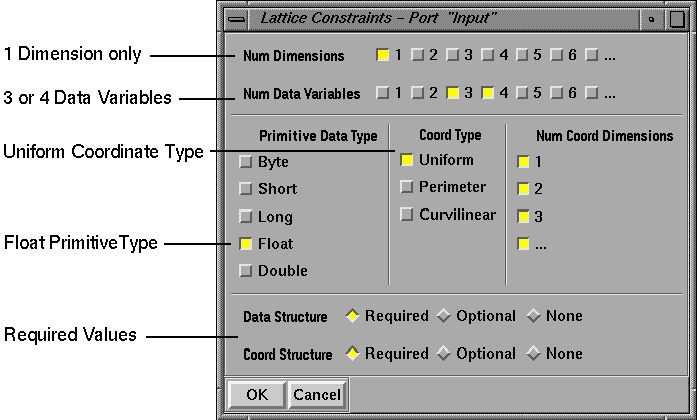Open the window menu button in title bar
This screenshot has height=420, width=697.
[x=235, y=18]
